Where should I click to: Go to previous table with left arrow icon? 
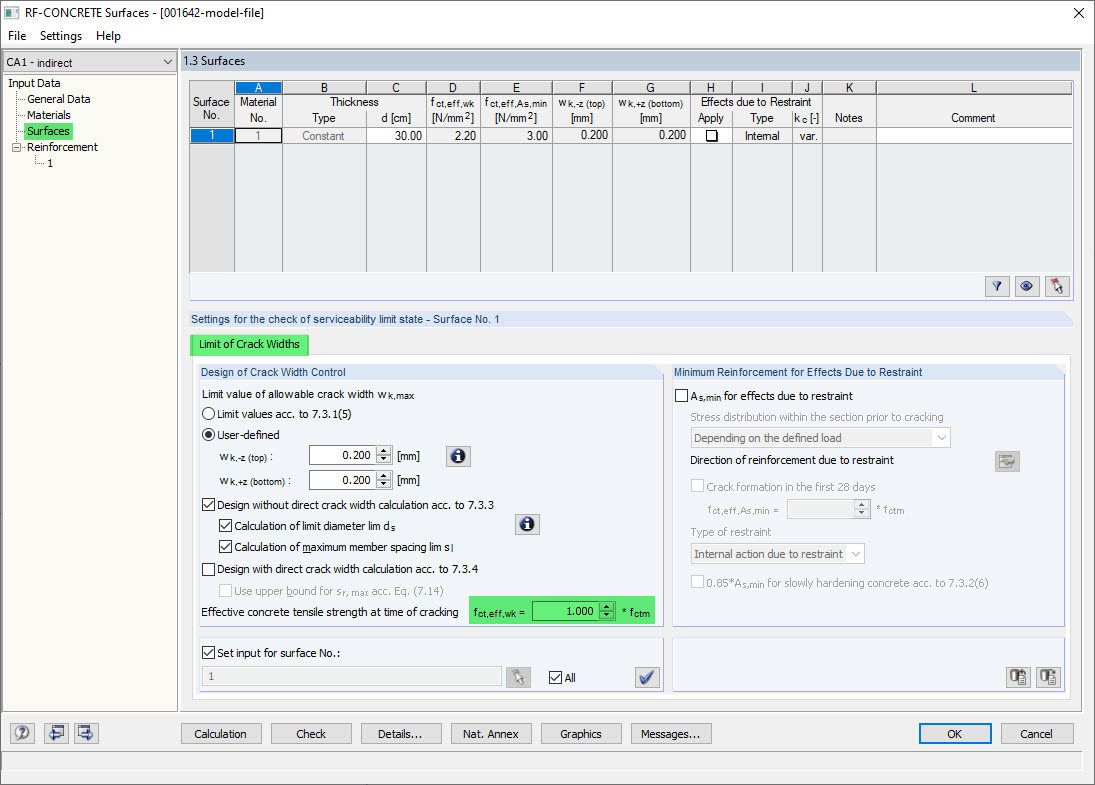coord(56,733)
